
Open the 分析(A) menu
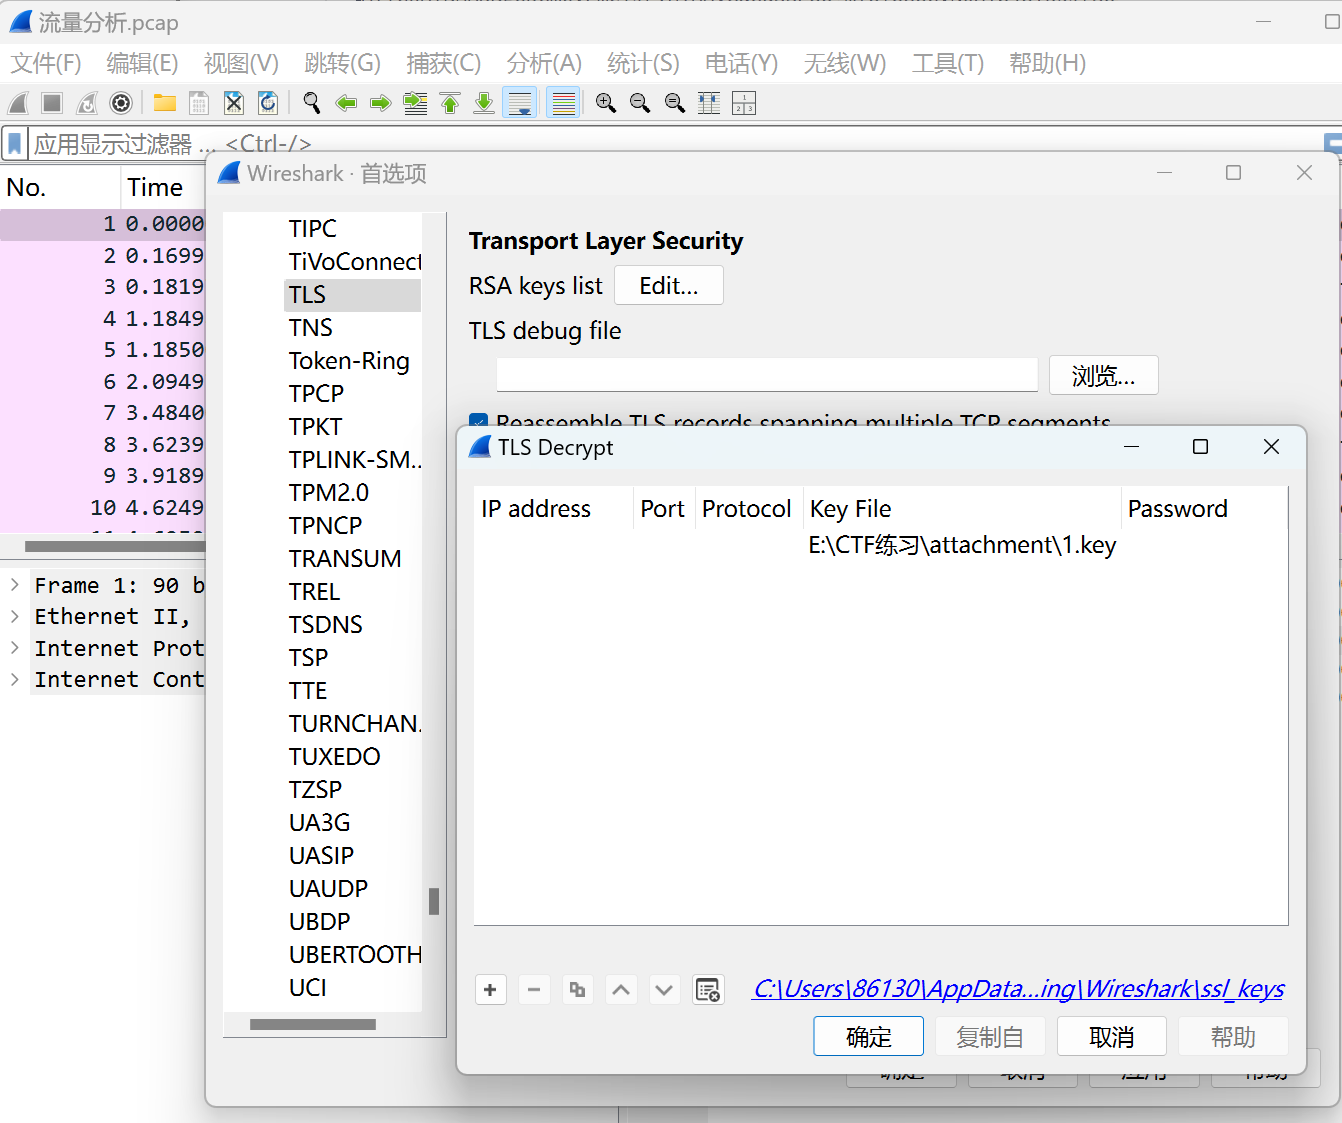(544, 63)
